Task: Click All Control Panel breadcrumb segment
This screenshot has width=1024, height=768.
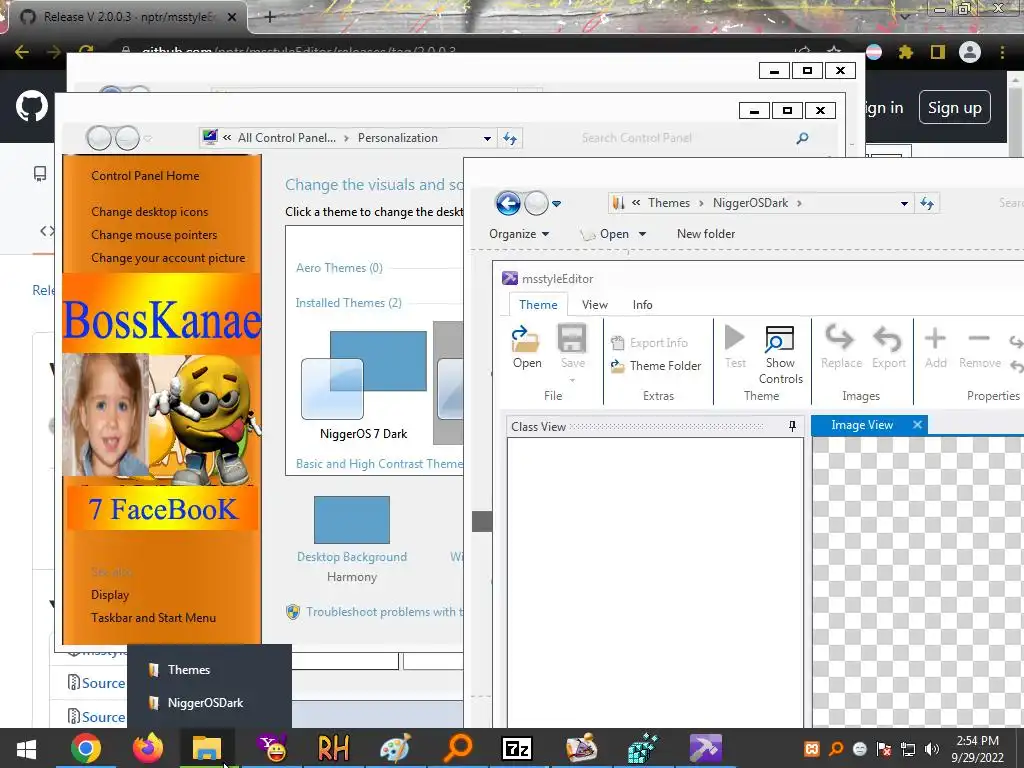Action: point(287,138)
